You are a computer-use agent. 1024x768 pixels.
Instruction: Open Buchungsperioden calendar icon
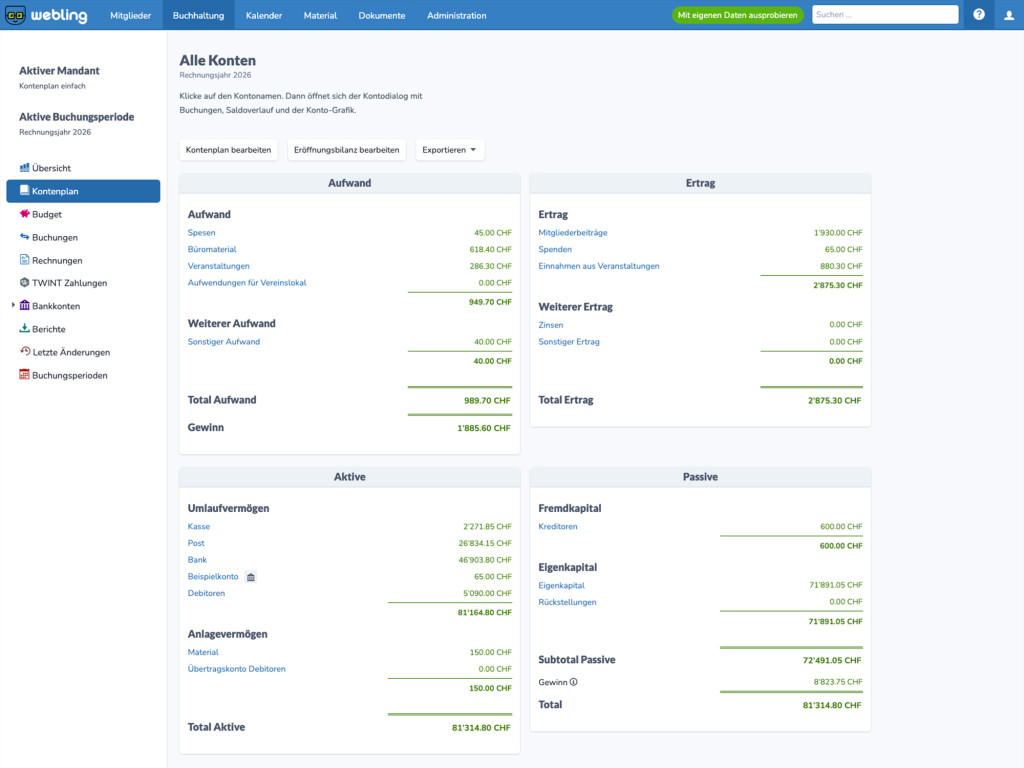24,375
